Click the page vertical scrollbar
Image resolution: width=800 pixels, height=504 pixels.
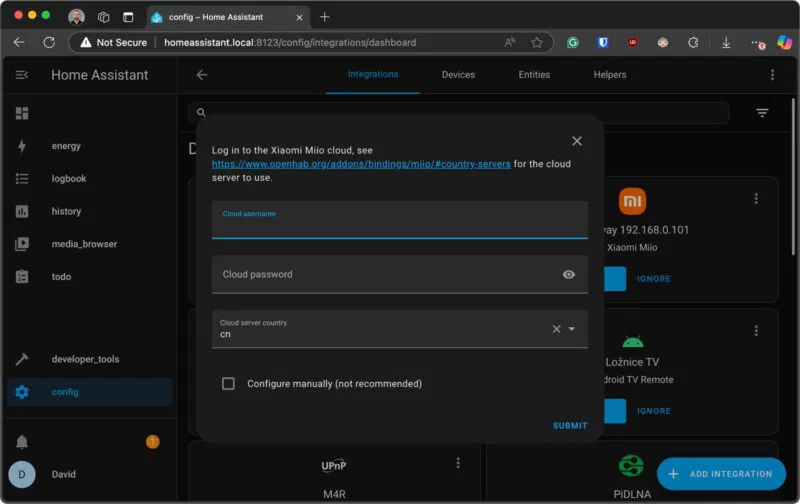[x=793, y=178]
